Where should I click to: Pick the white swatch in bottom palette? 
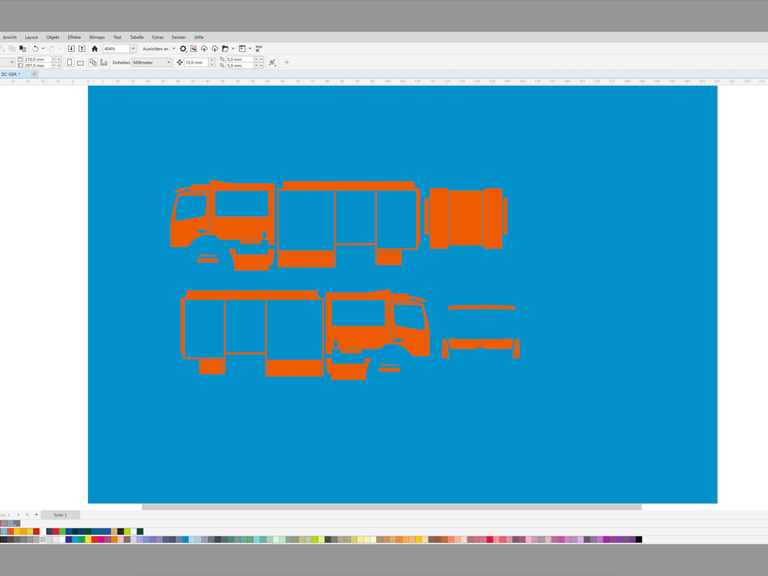[62, 540]
